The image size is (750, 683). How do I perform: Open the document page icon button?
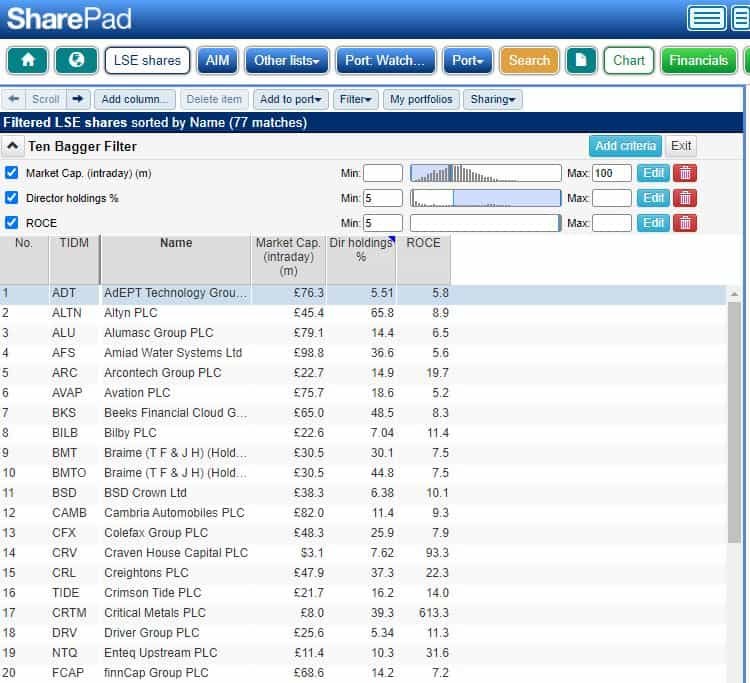(x=581, y=61)
